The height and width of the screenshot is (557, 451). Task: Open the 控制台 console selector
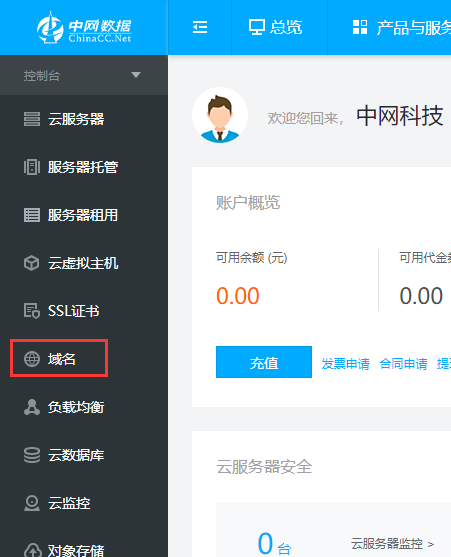[x=84, y=75]
